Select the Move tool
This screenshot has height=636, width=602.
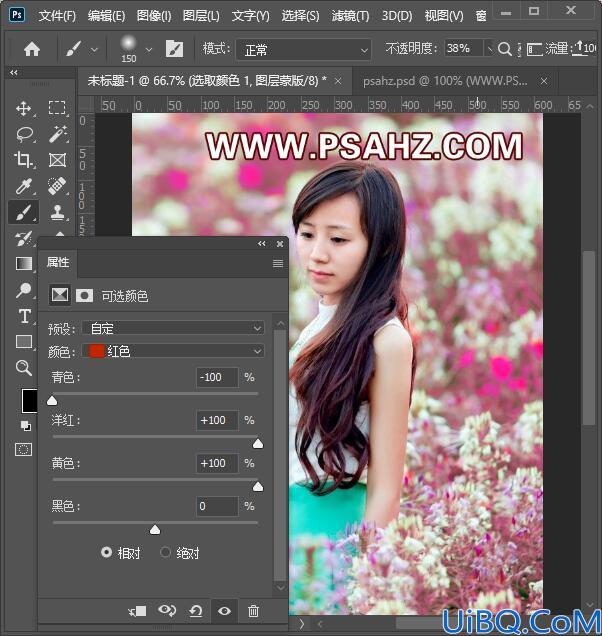click(24, 108)
